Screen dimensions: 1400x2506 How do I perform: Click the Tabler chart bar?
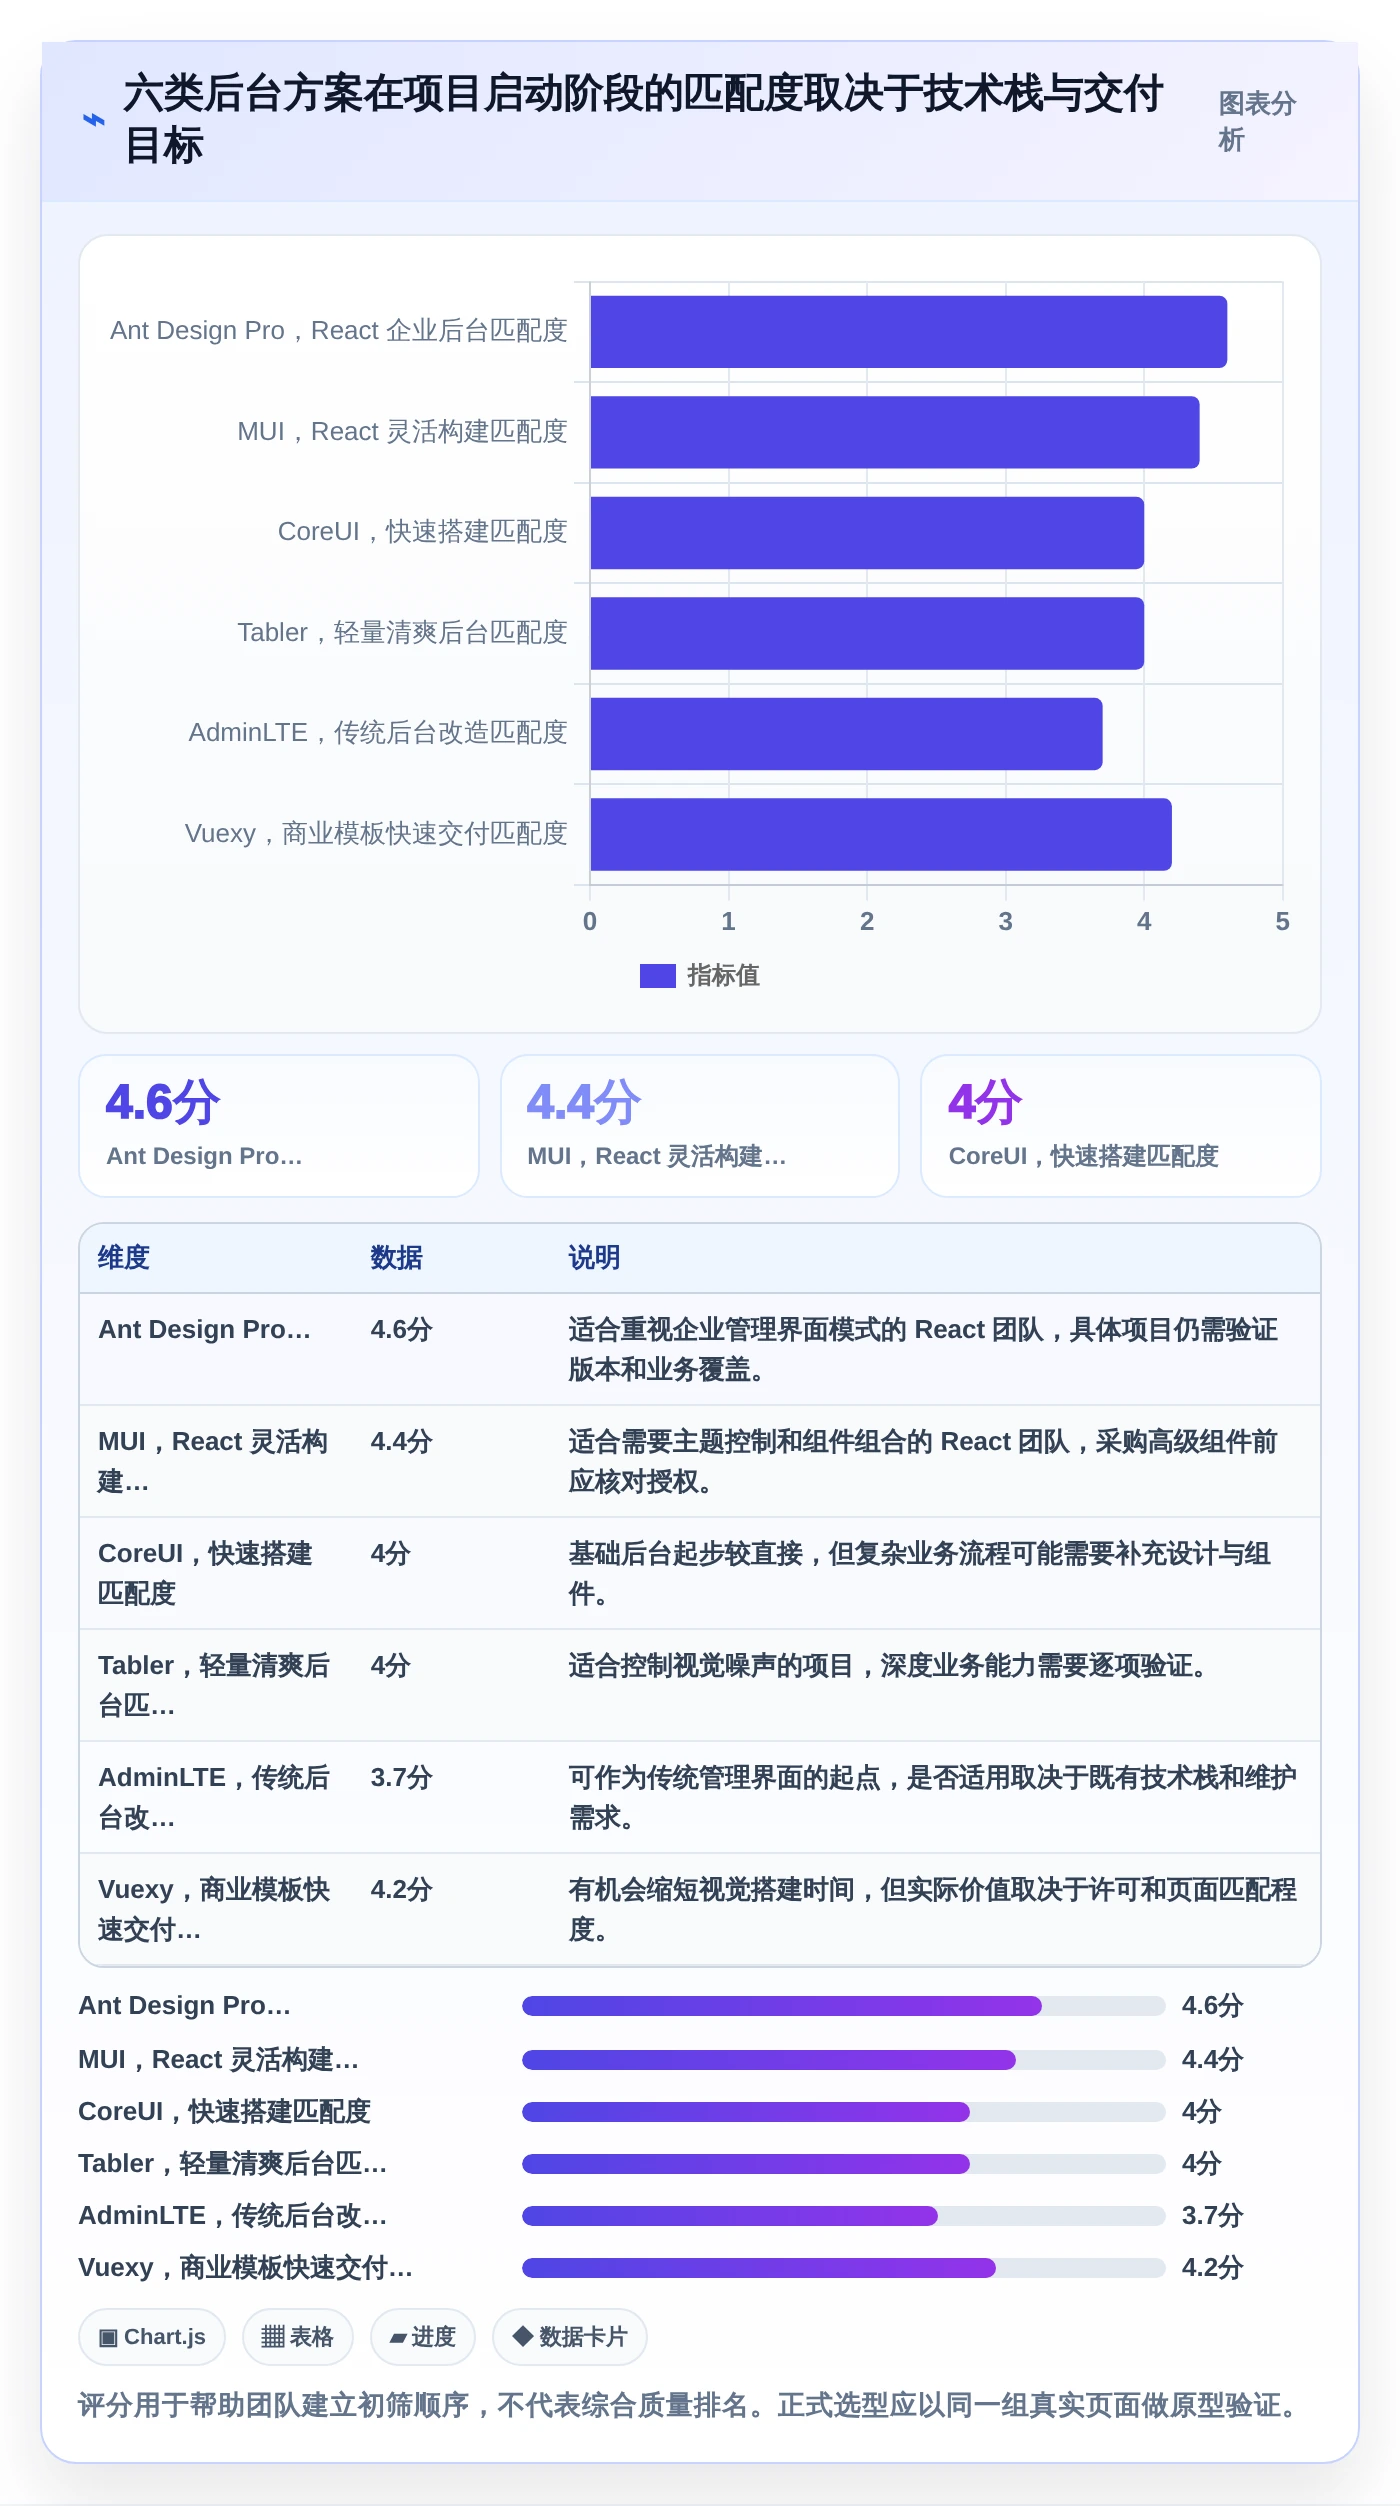pos(867,633)
